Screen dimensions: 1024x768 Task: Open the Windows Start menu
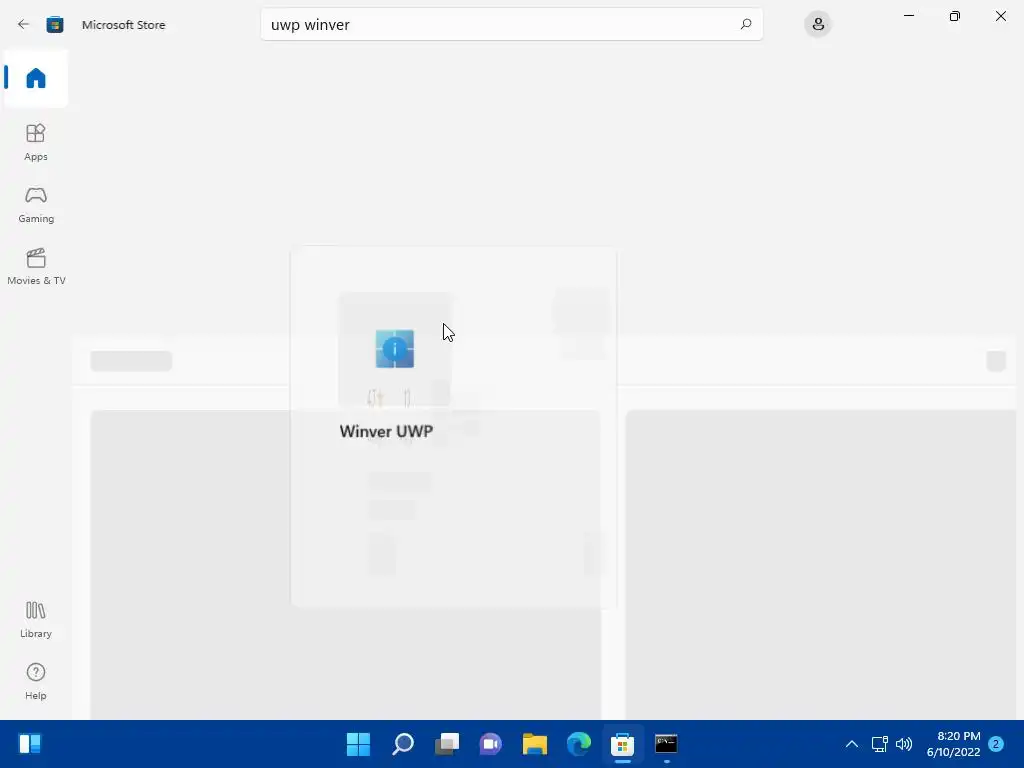pos(359,744)
